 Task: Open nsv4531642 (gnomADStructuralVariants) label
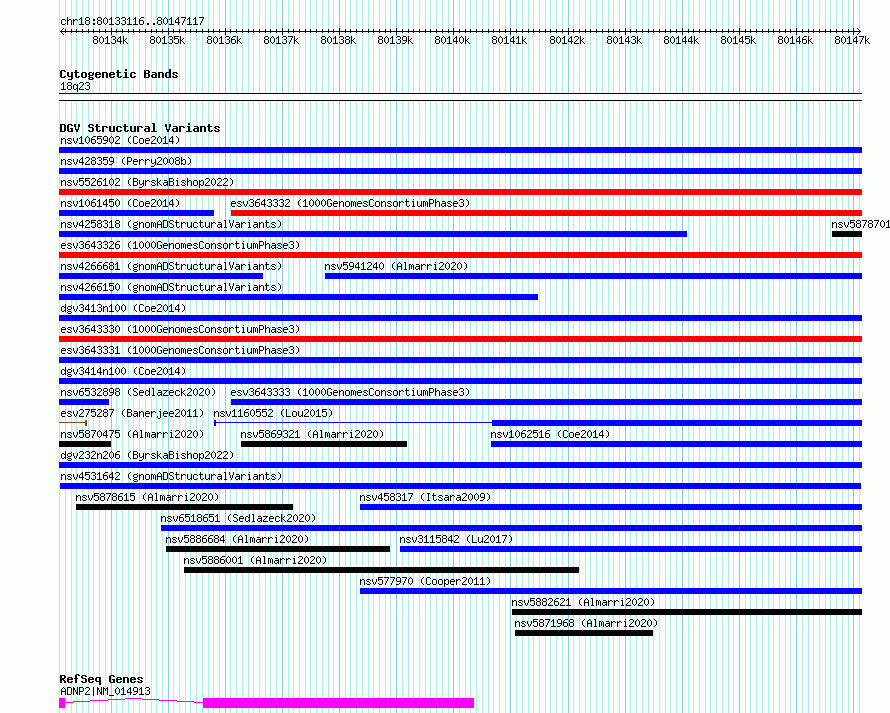171,476
